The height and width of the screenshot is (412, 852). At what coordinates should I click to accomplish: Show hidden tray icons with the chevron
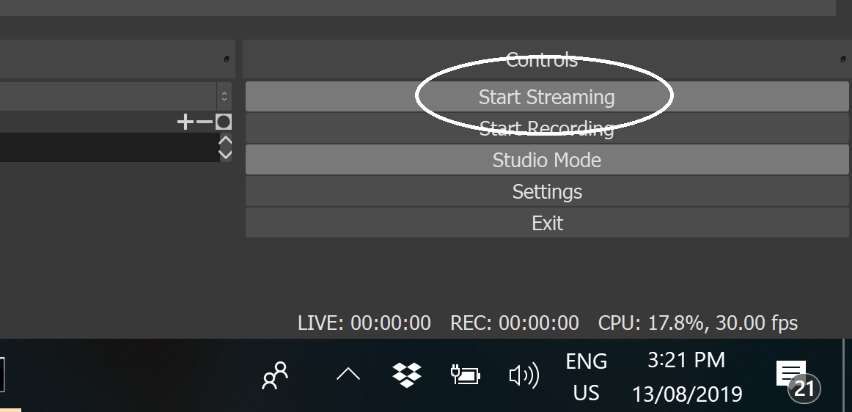tap(348, 375)
